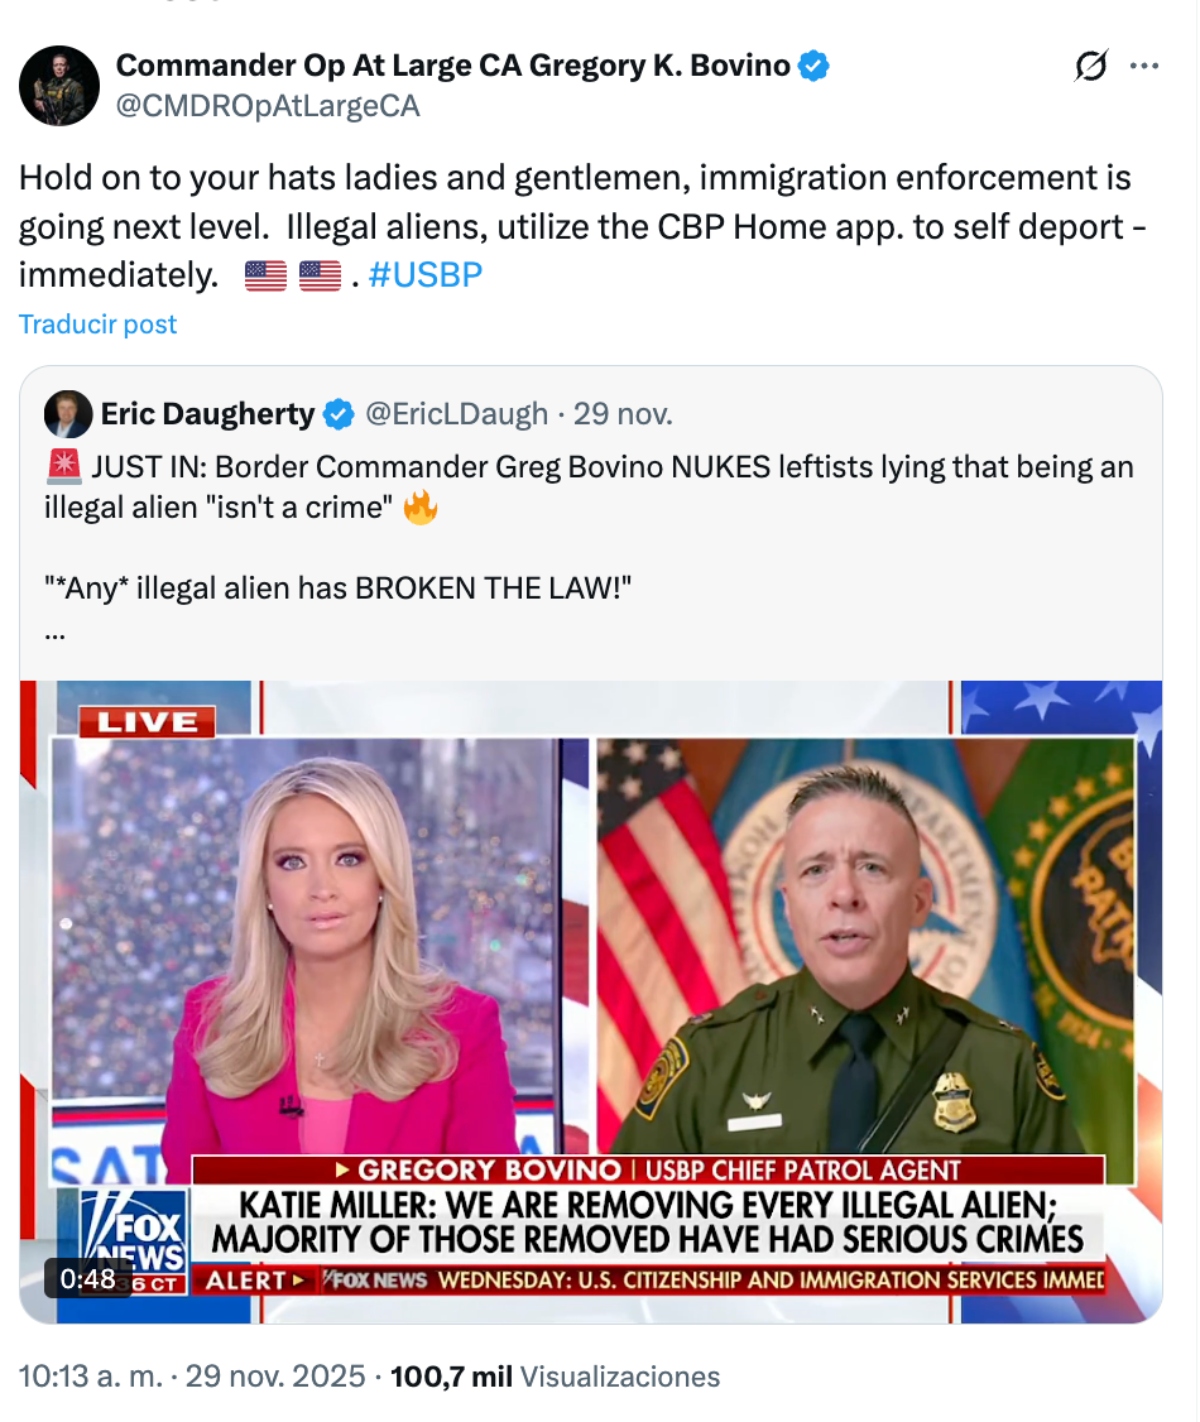Play the Fox News video thumbnail
This screenshot has height=1422, width=1200.
tap(591, 1001)
